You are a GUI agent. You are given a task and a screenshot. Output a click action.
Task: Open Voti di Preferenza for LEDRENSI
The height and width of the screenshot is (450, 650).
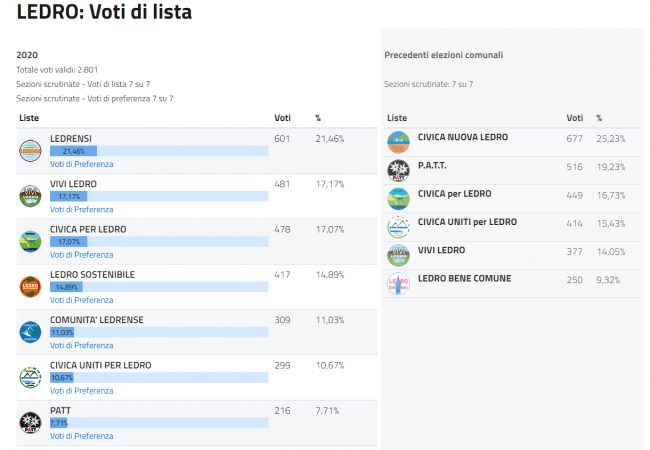pos(82,164)
